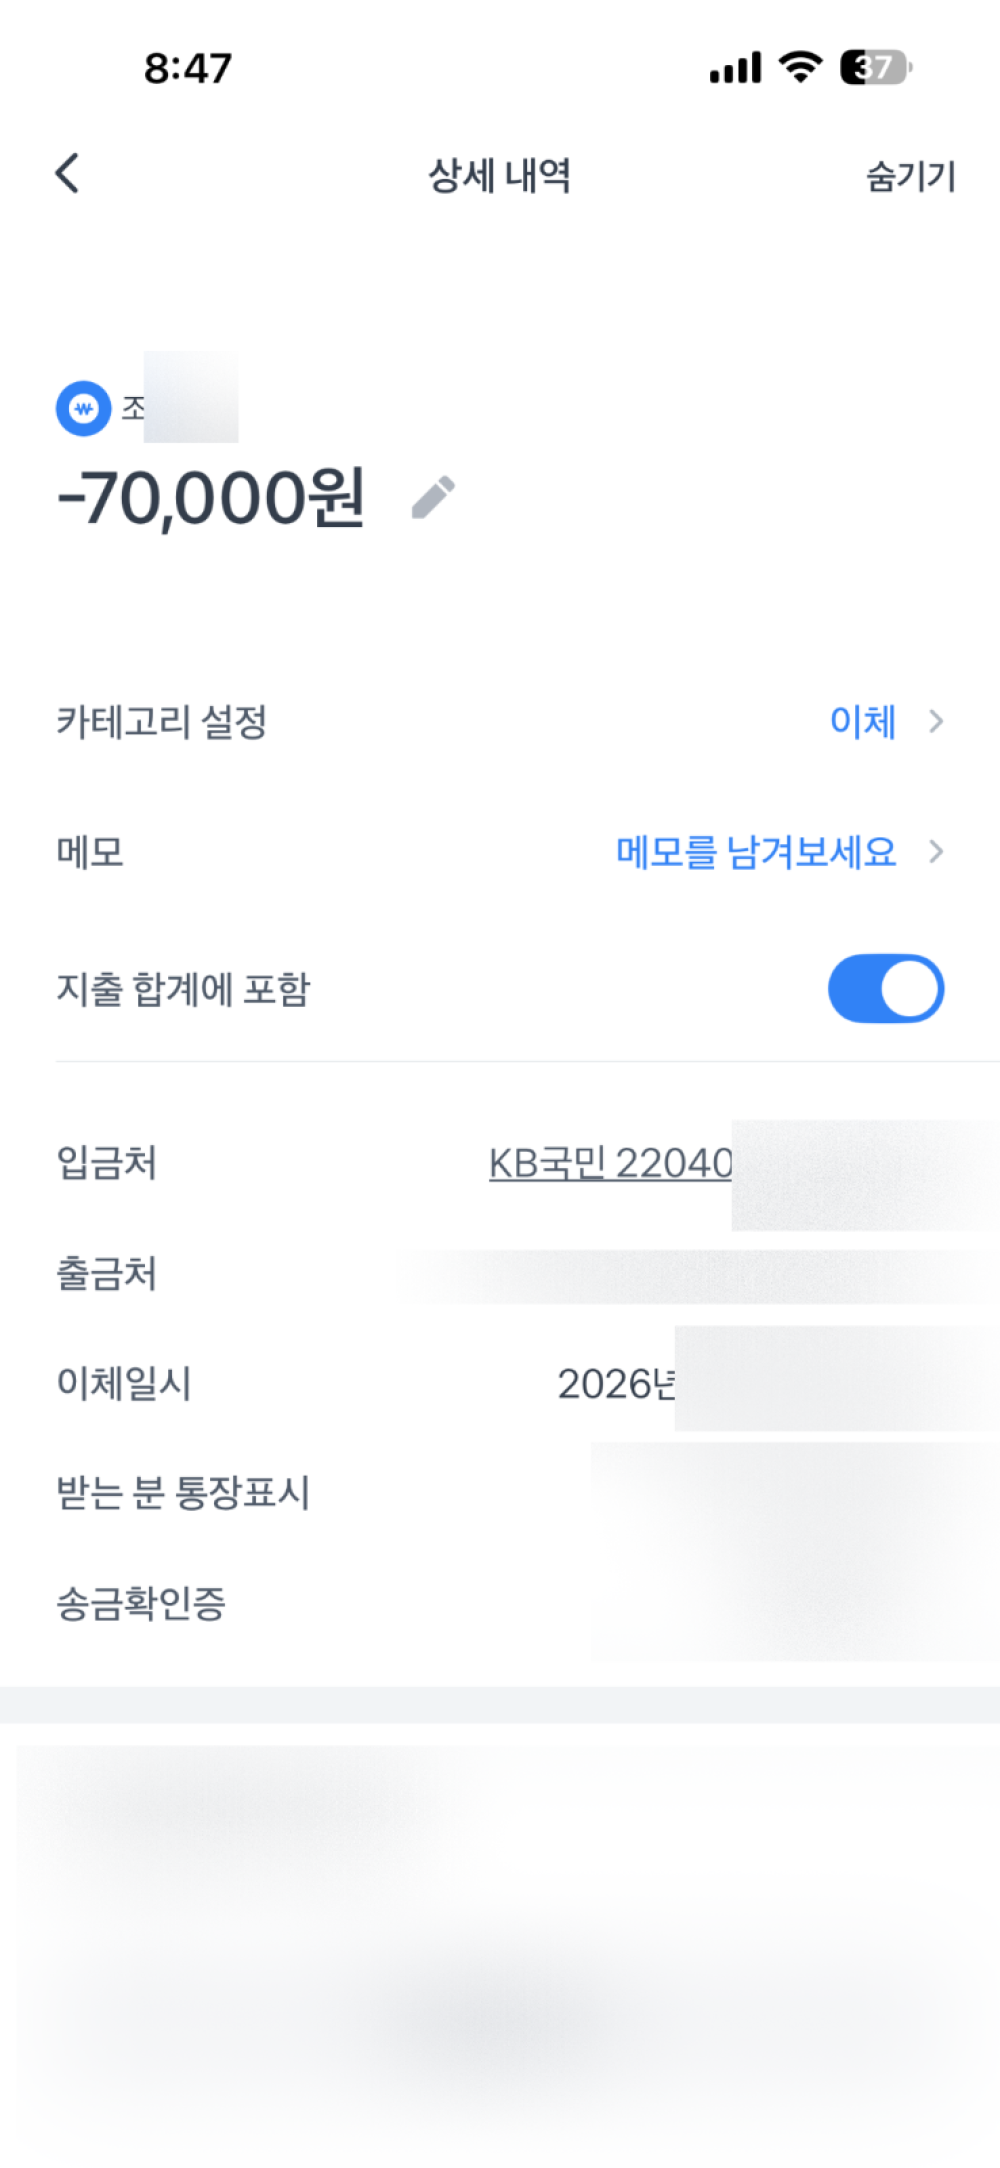Tap the -70,000원 amount text
Viewport: 1000px width, 2168px height.
coord(212,497)
